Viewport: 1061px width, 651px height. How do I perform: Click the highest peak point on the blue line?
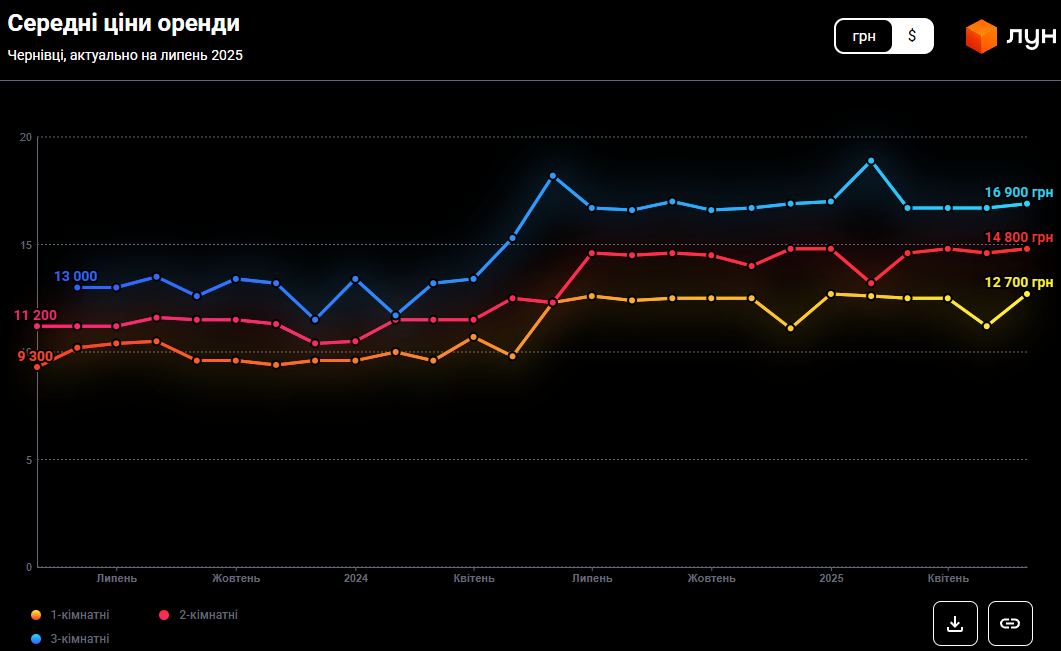pos(871,161)
